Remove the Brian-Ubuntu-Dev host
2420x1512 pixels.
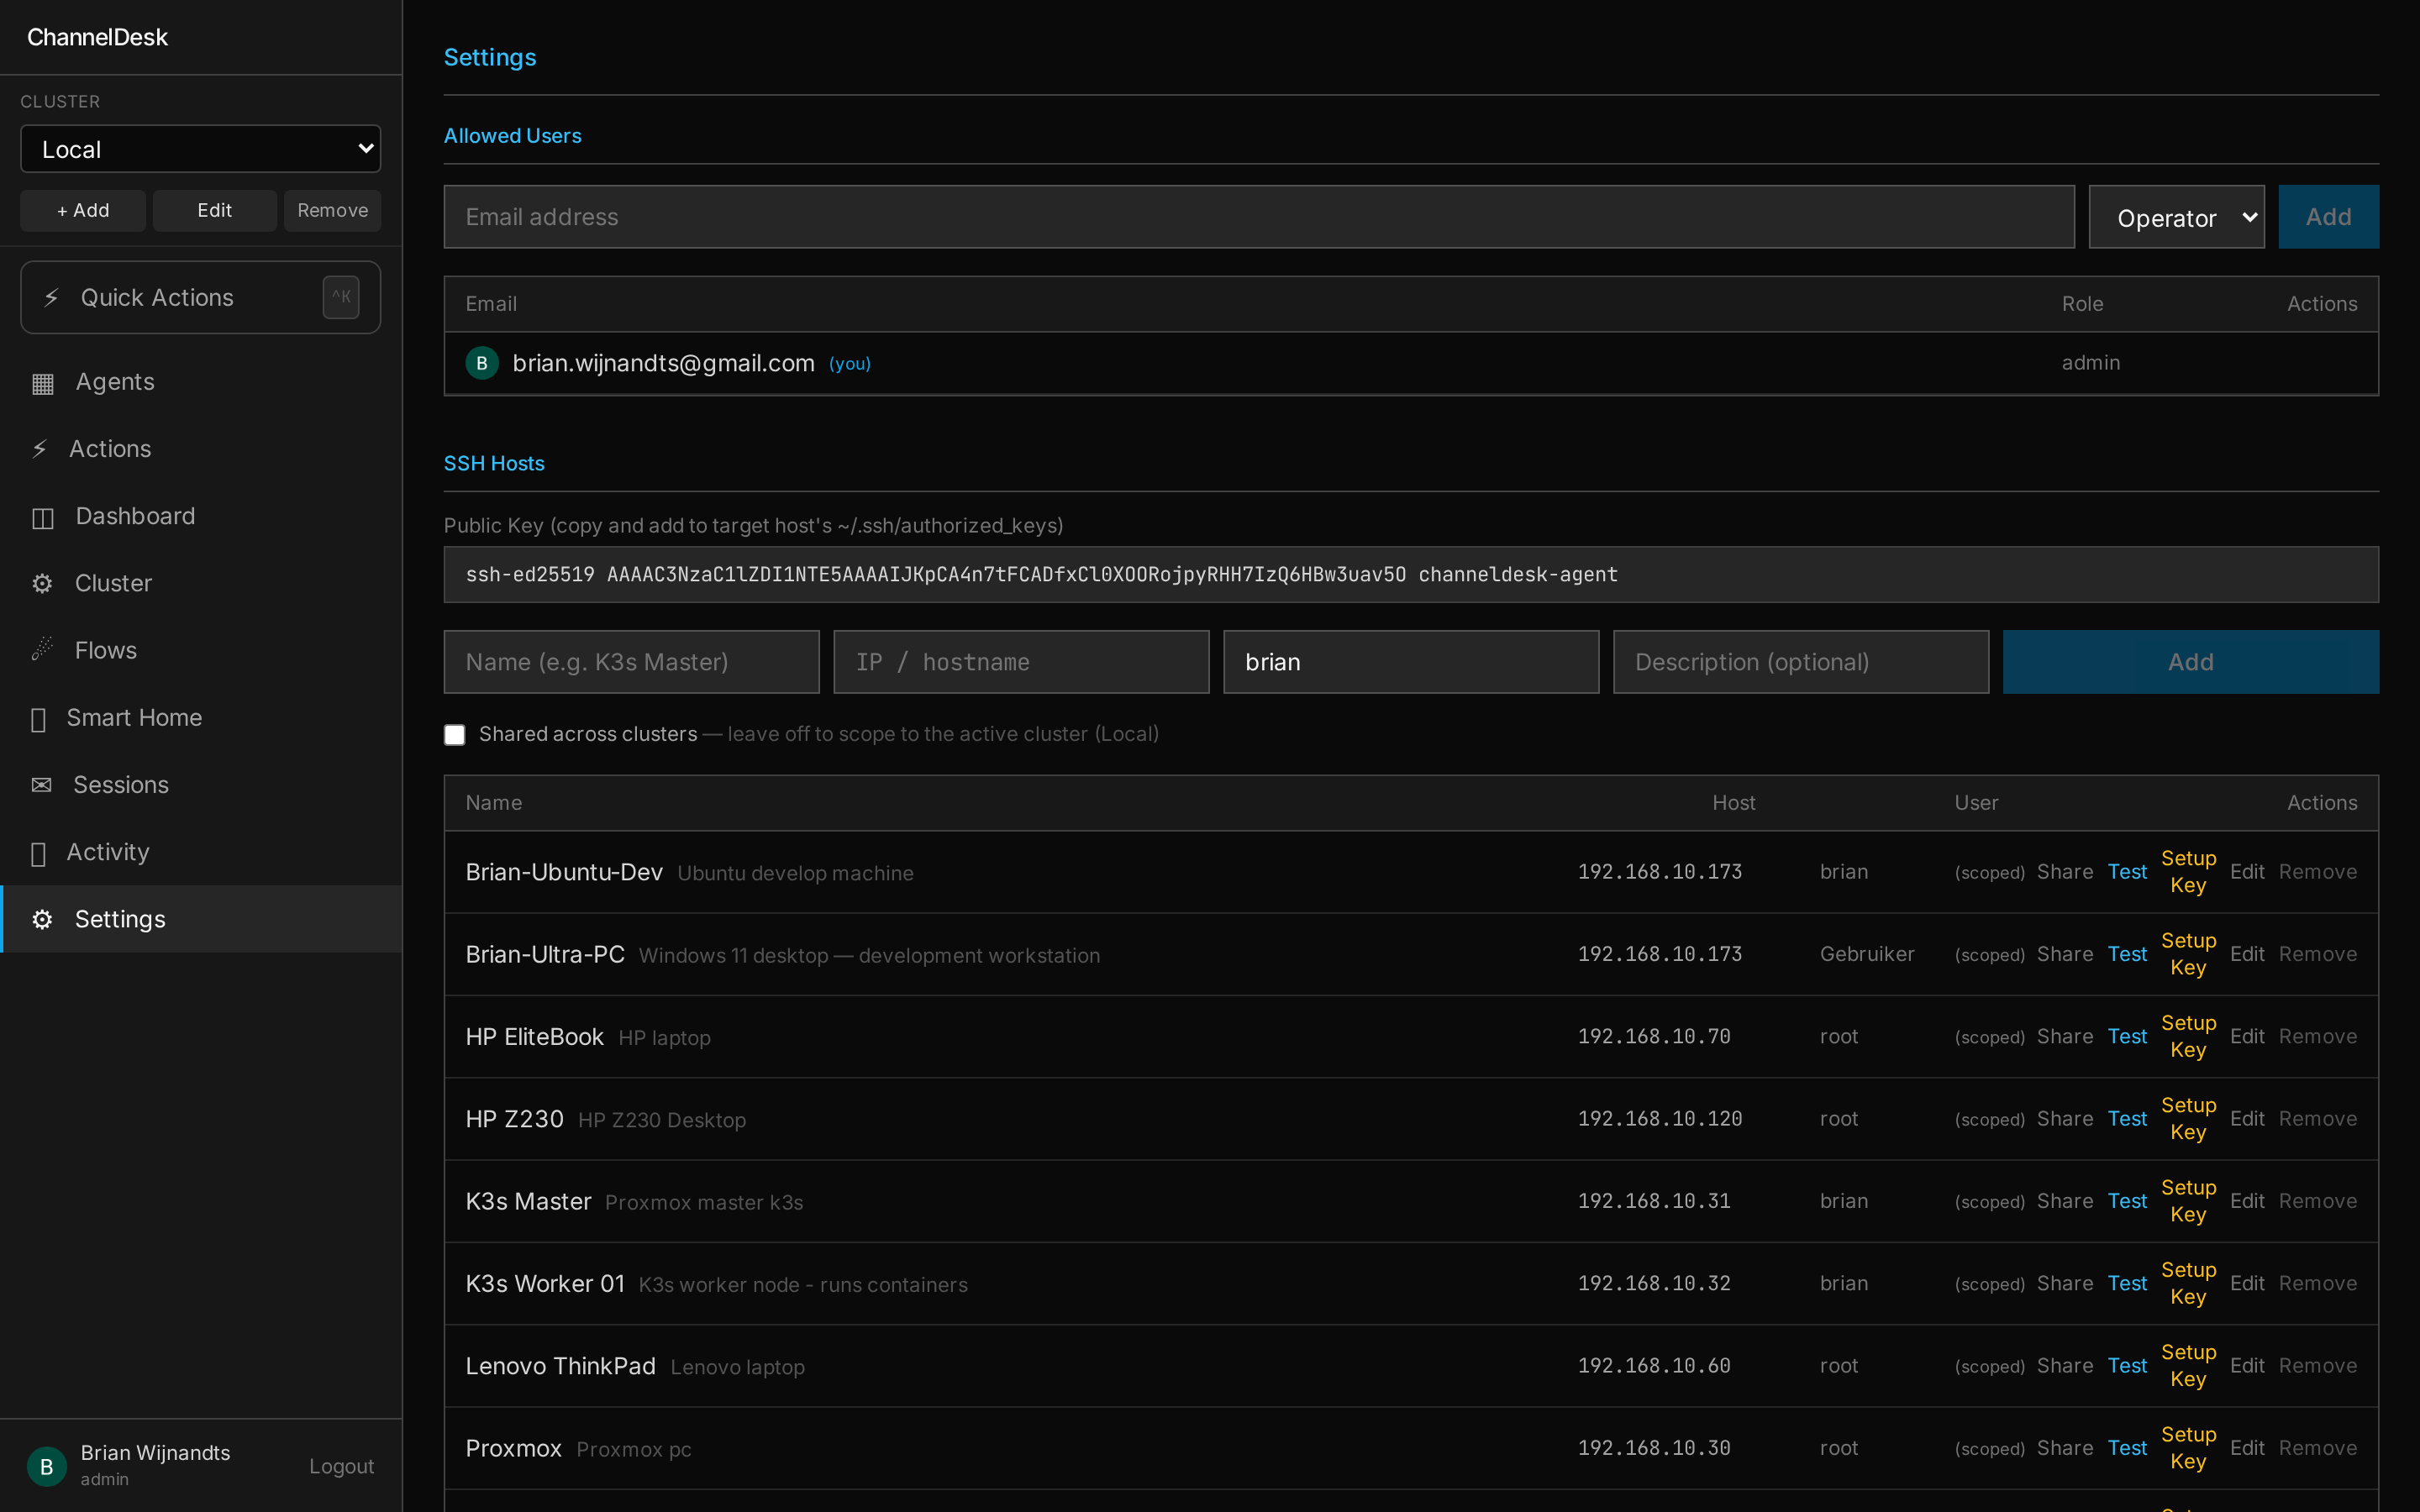2317,872
